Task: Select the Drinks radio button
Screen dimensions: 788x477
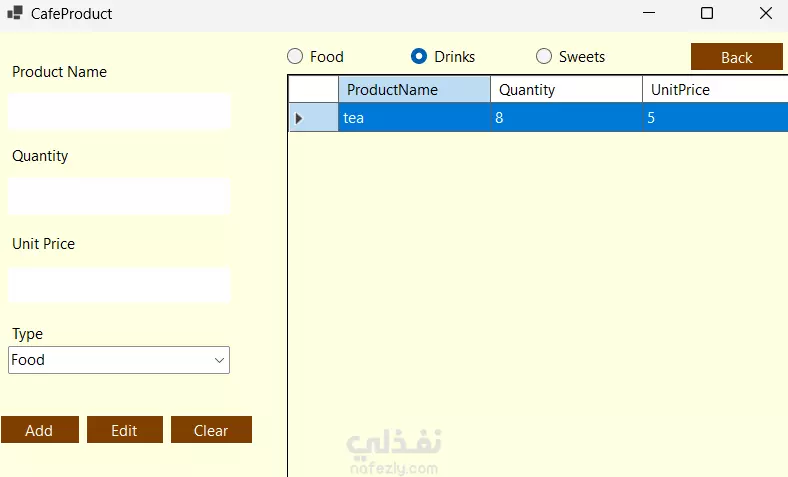Action: coord(420,57)
